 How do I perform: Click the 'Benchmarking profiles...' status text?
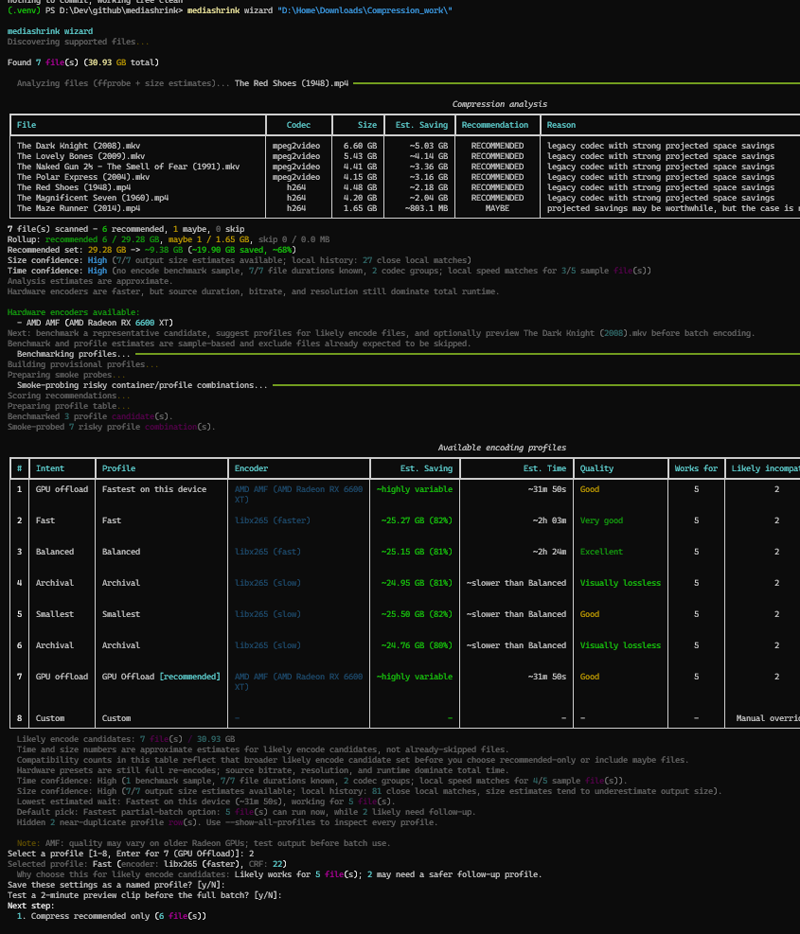coord(73,354)
